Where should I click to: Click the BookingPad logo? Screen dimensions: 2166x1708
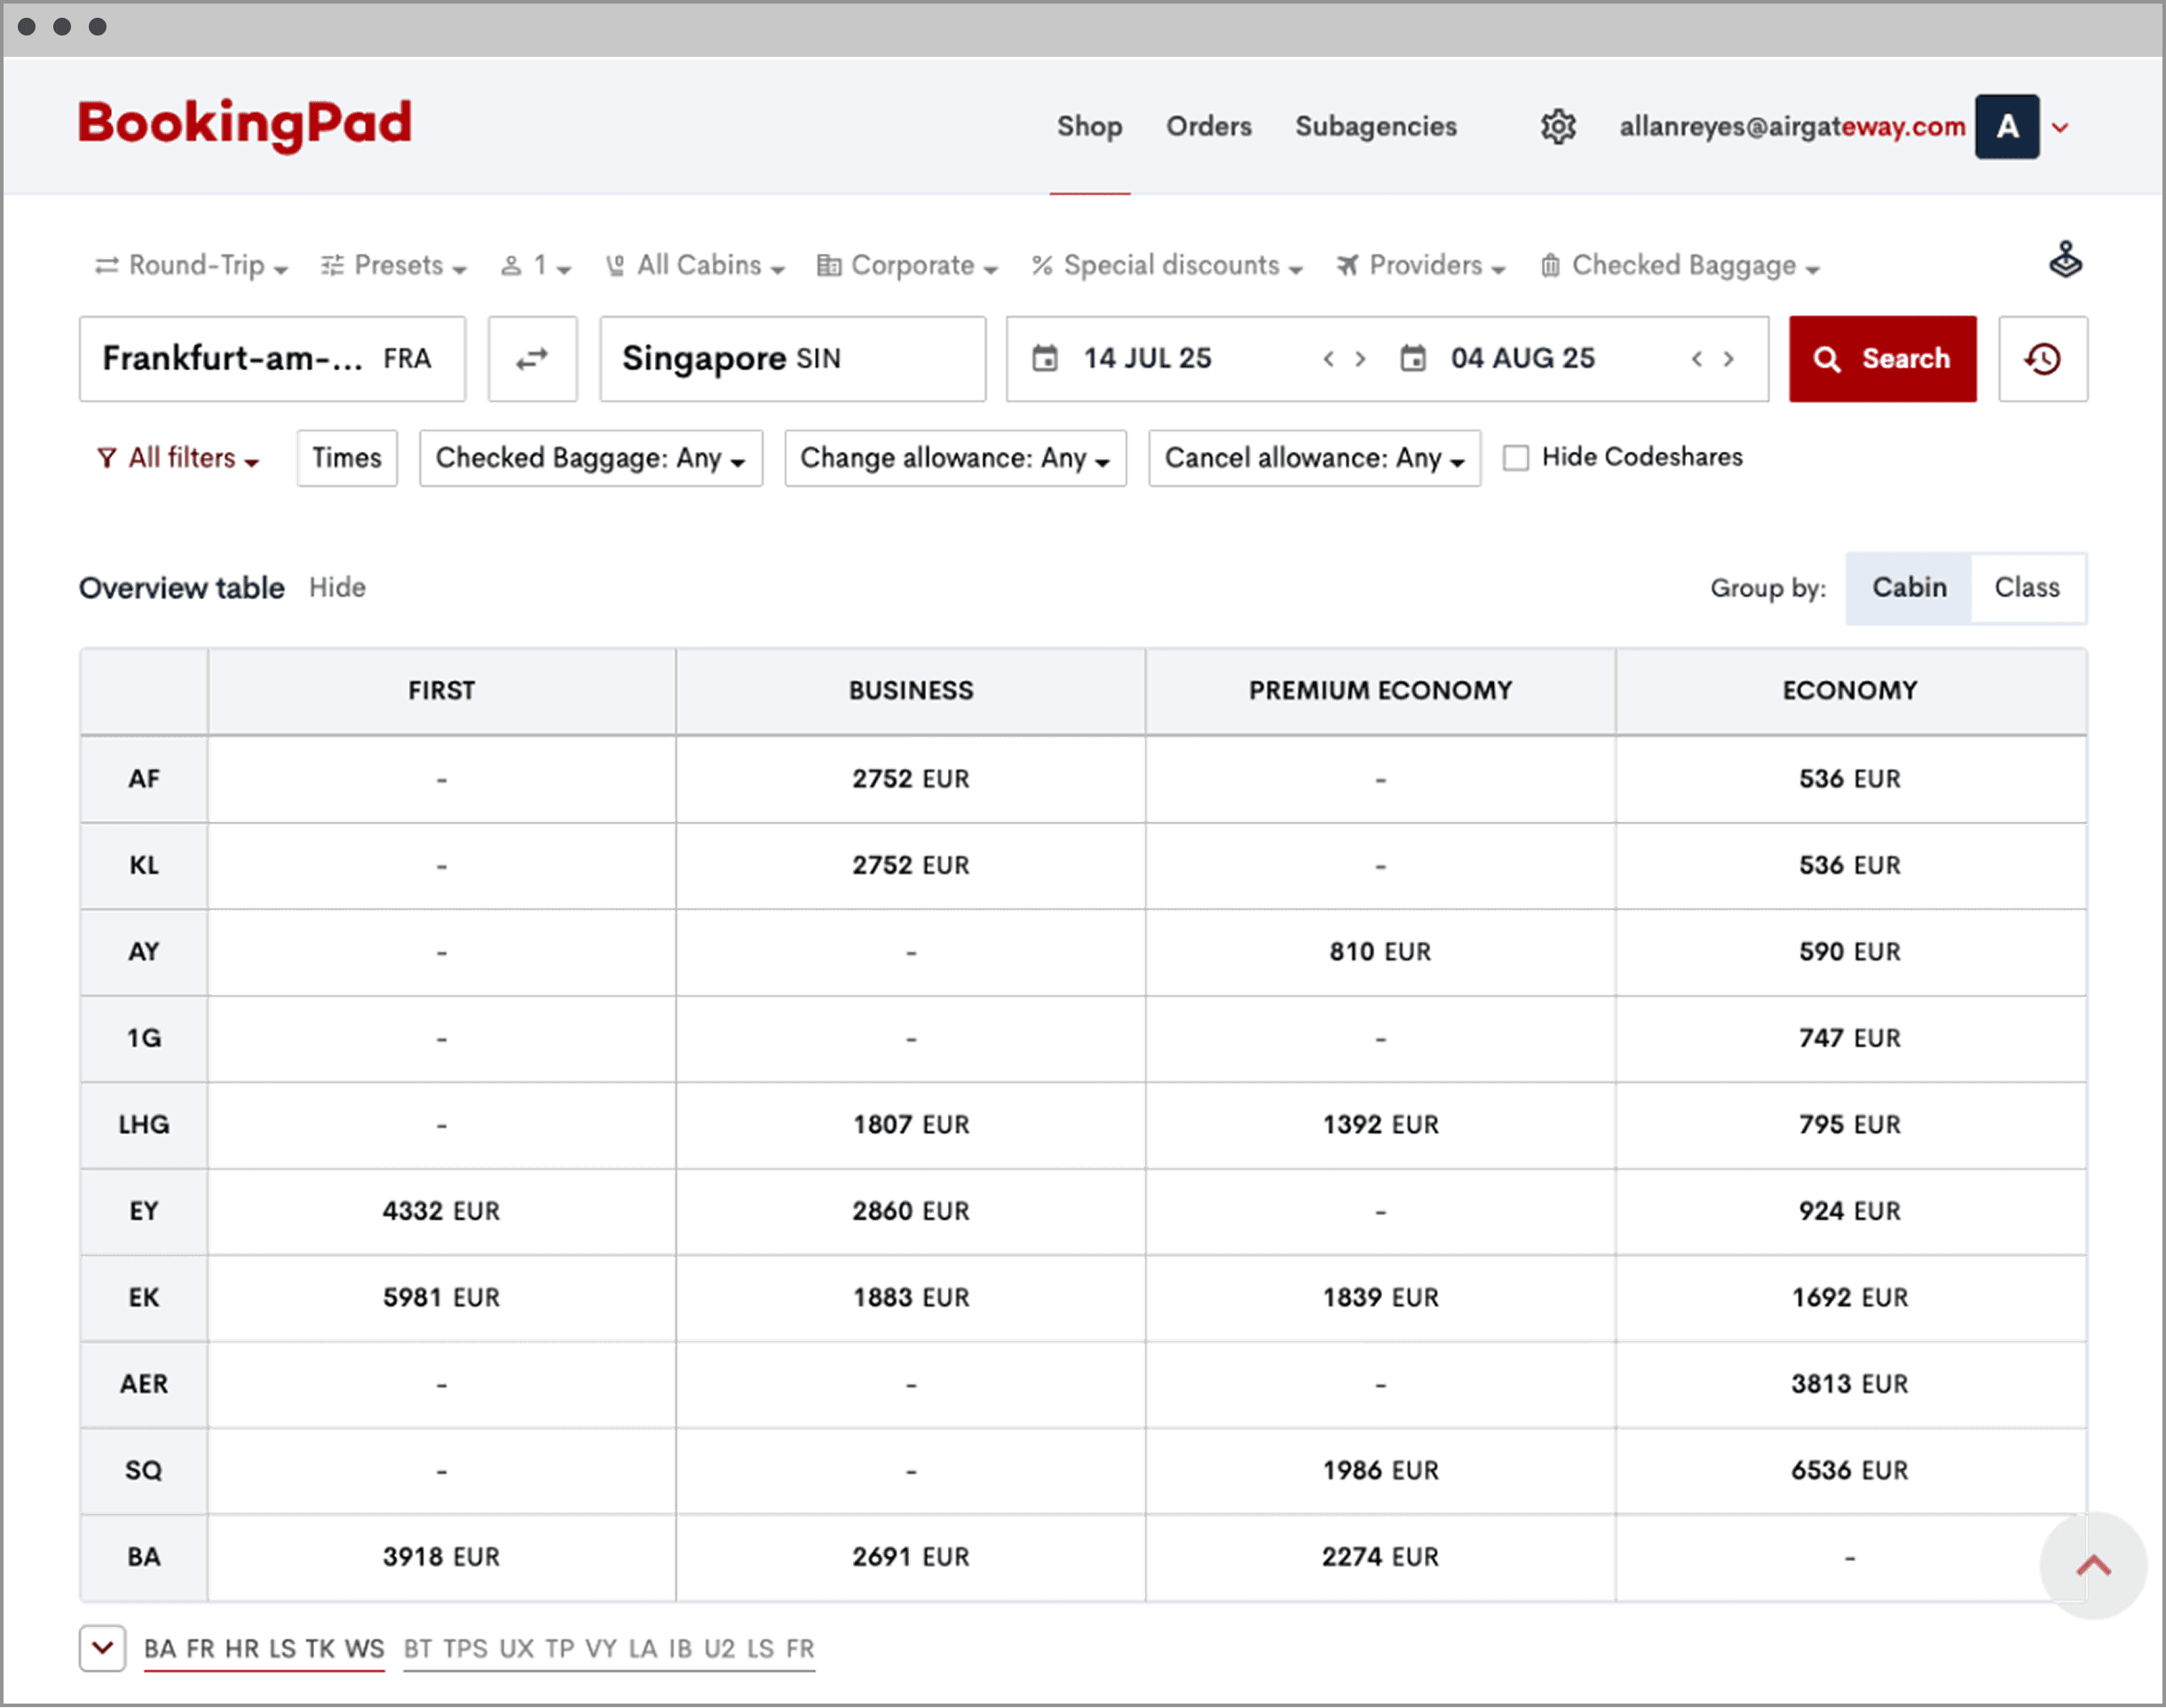tap(245, 124)
